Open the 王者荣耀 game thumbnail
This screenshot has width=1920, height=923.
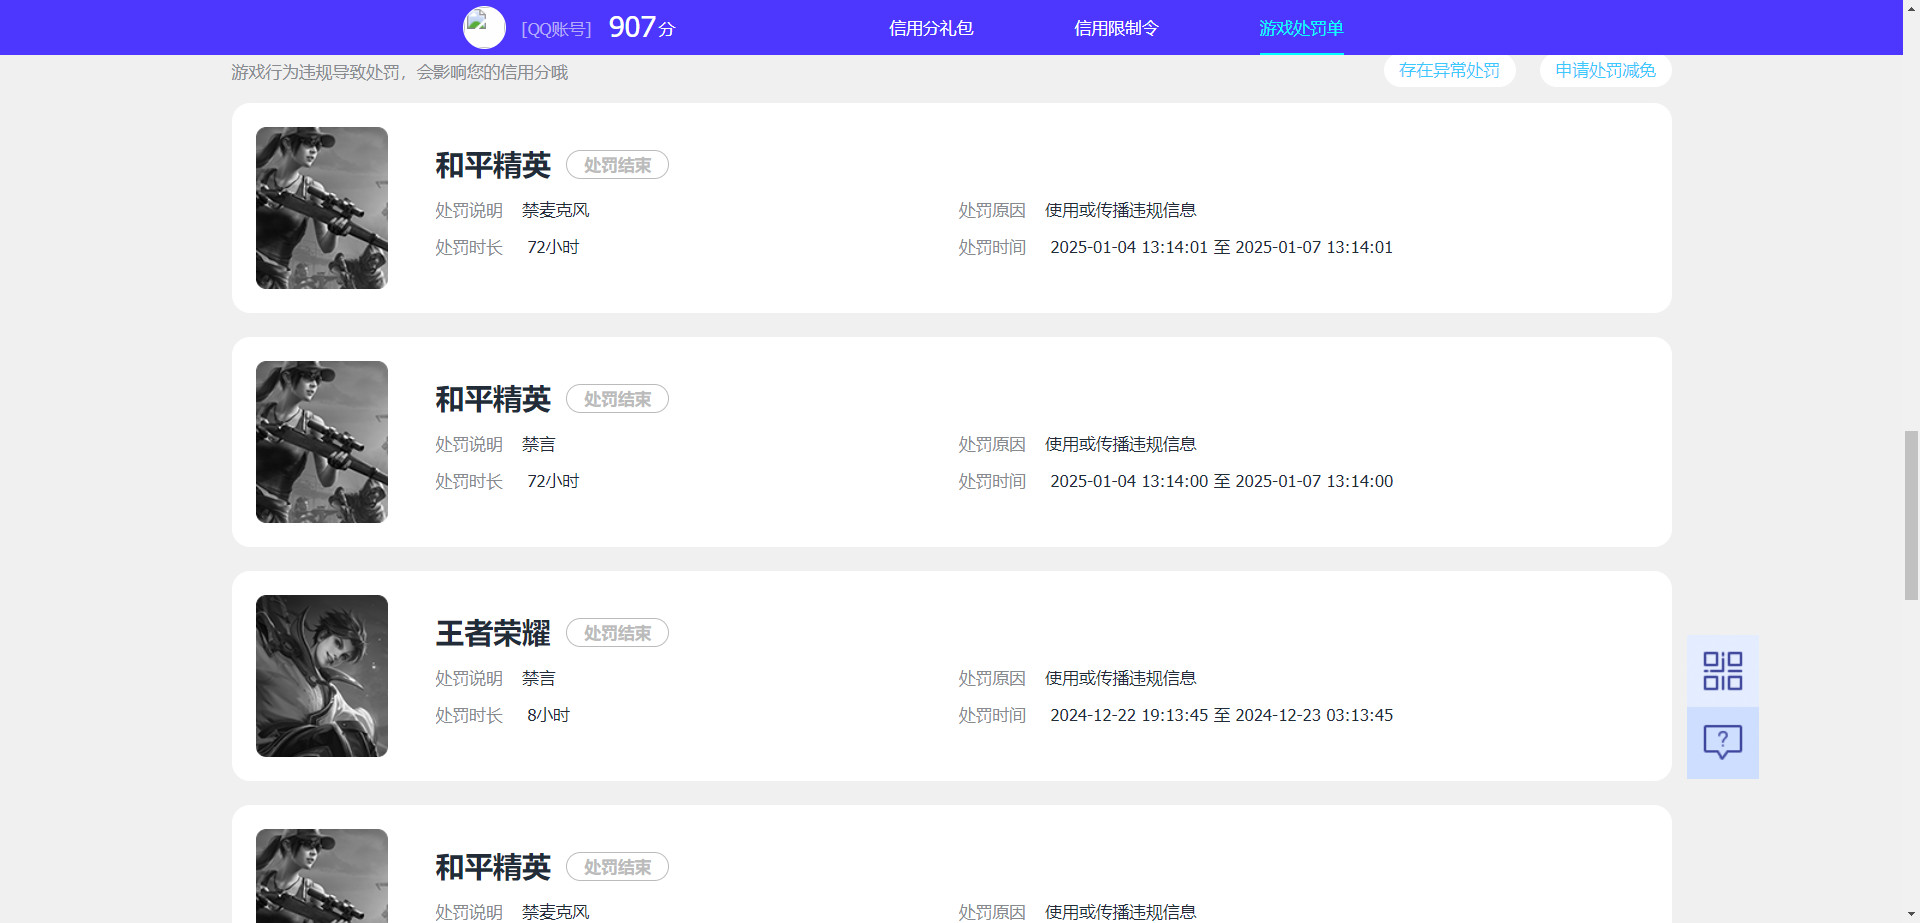click(x=322, y=676)
